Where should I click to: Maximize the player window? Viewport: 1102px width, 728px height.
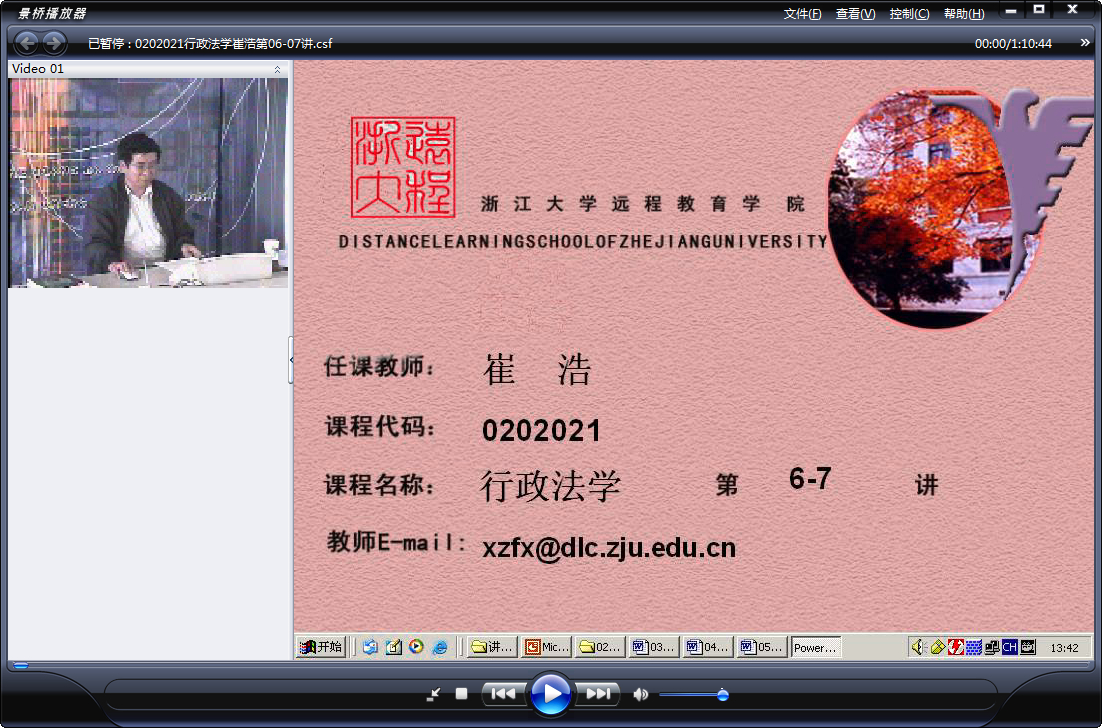1039,11
